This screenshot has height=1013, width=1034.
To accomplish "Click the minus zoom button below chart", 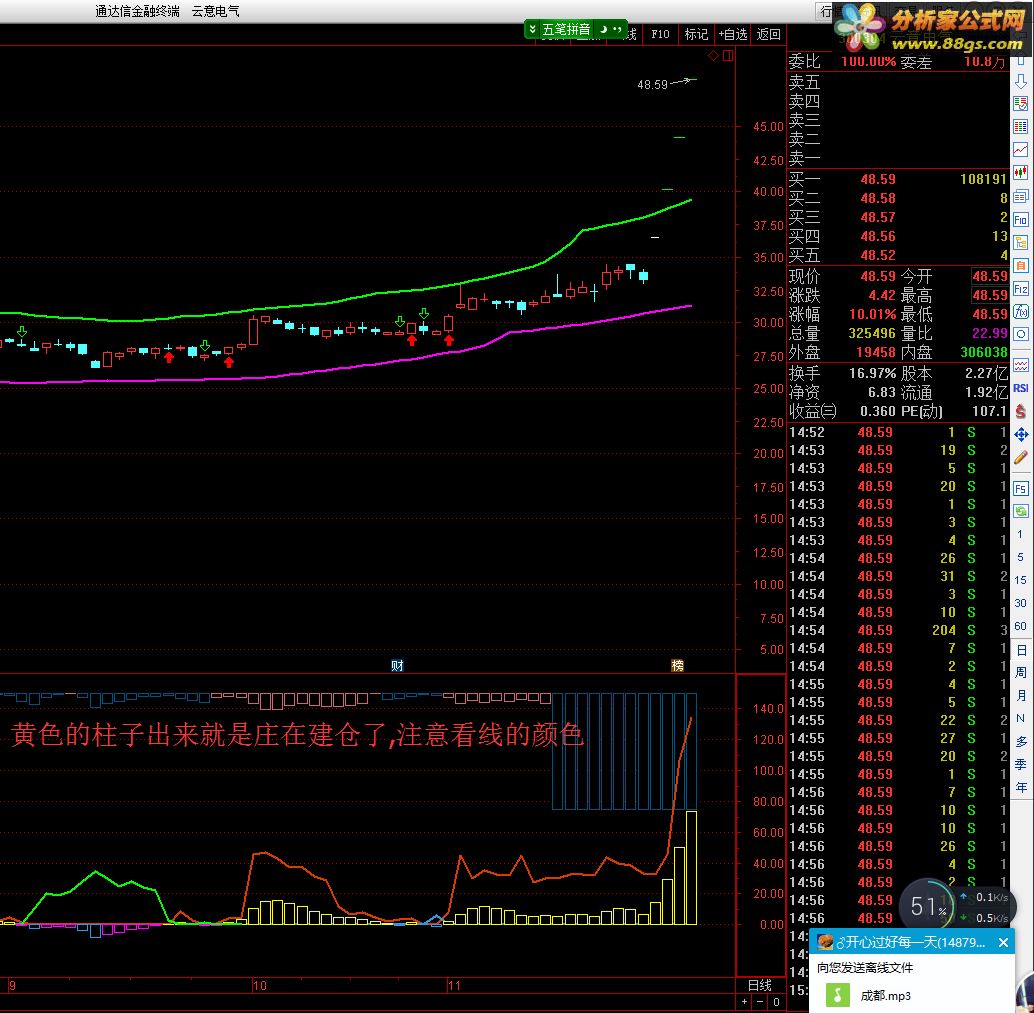I will pyautogui.click(x=760, y=1001).
